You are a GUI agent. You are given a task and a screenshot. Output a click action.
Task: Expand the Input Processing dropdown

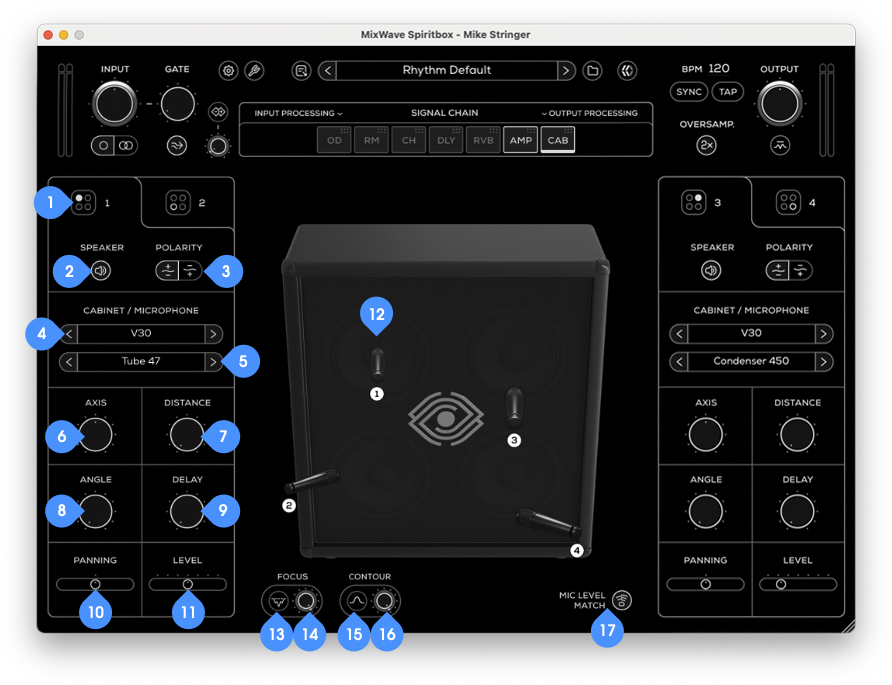[298, 113]
